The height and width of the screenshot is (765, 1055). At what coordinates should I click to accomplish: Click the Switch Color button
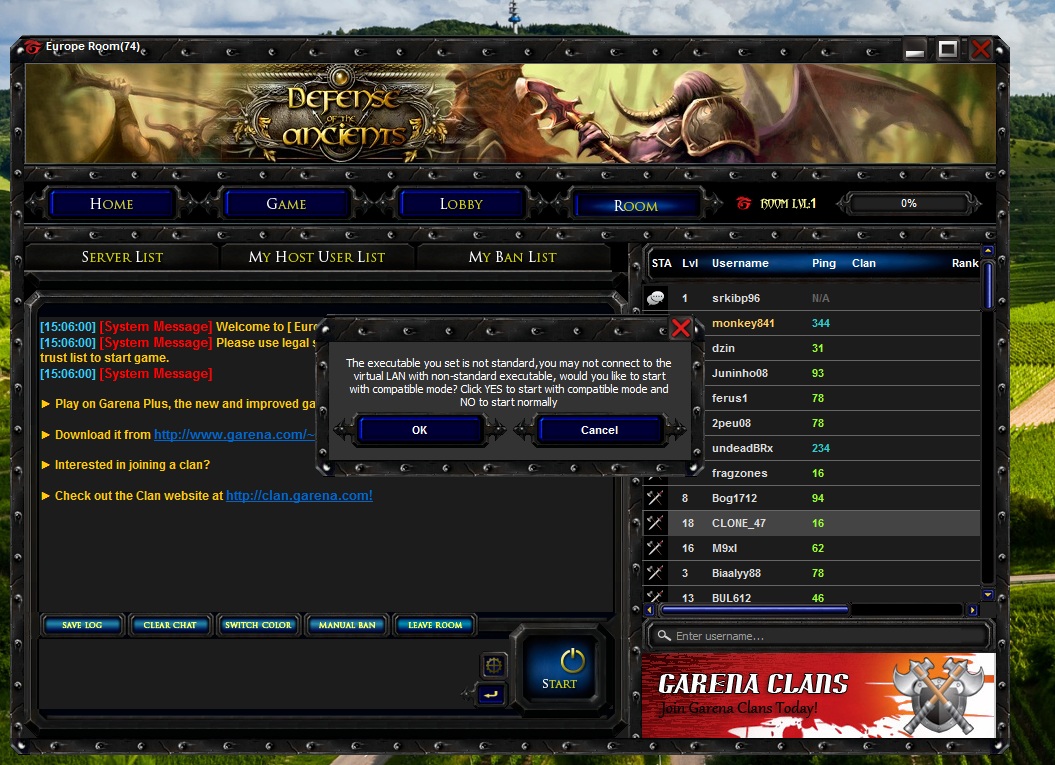[x=258, y=625]
